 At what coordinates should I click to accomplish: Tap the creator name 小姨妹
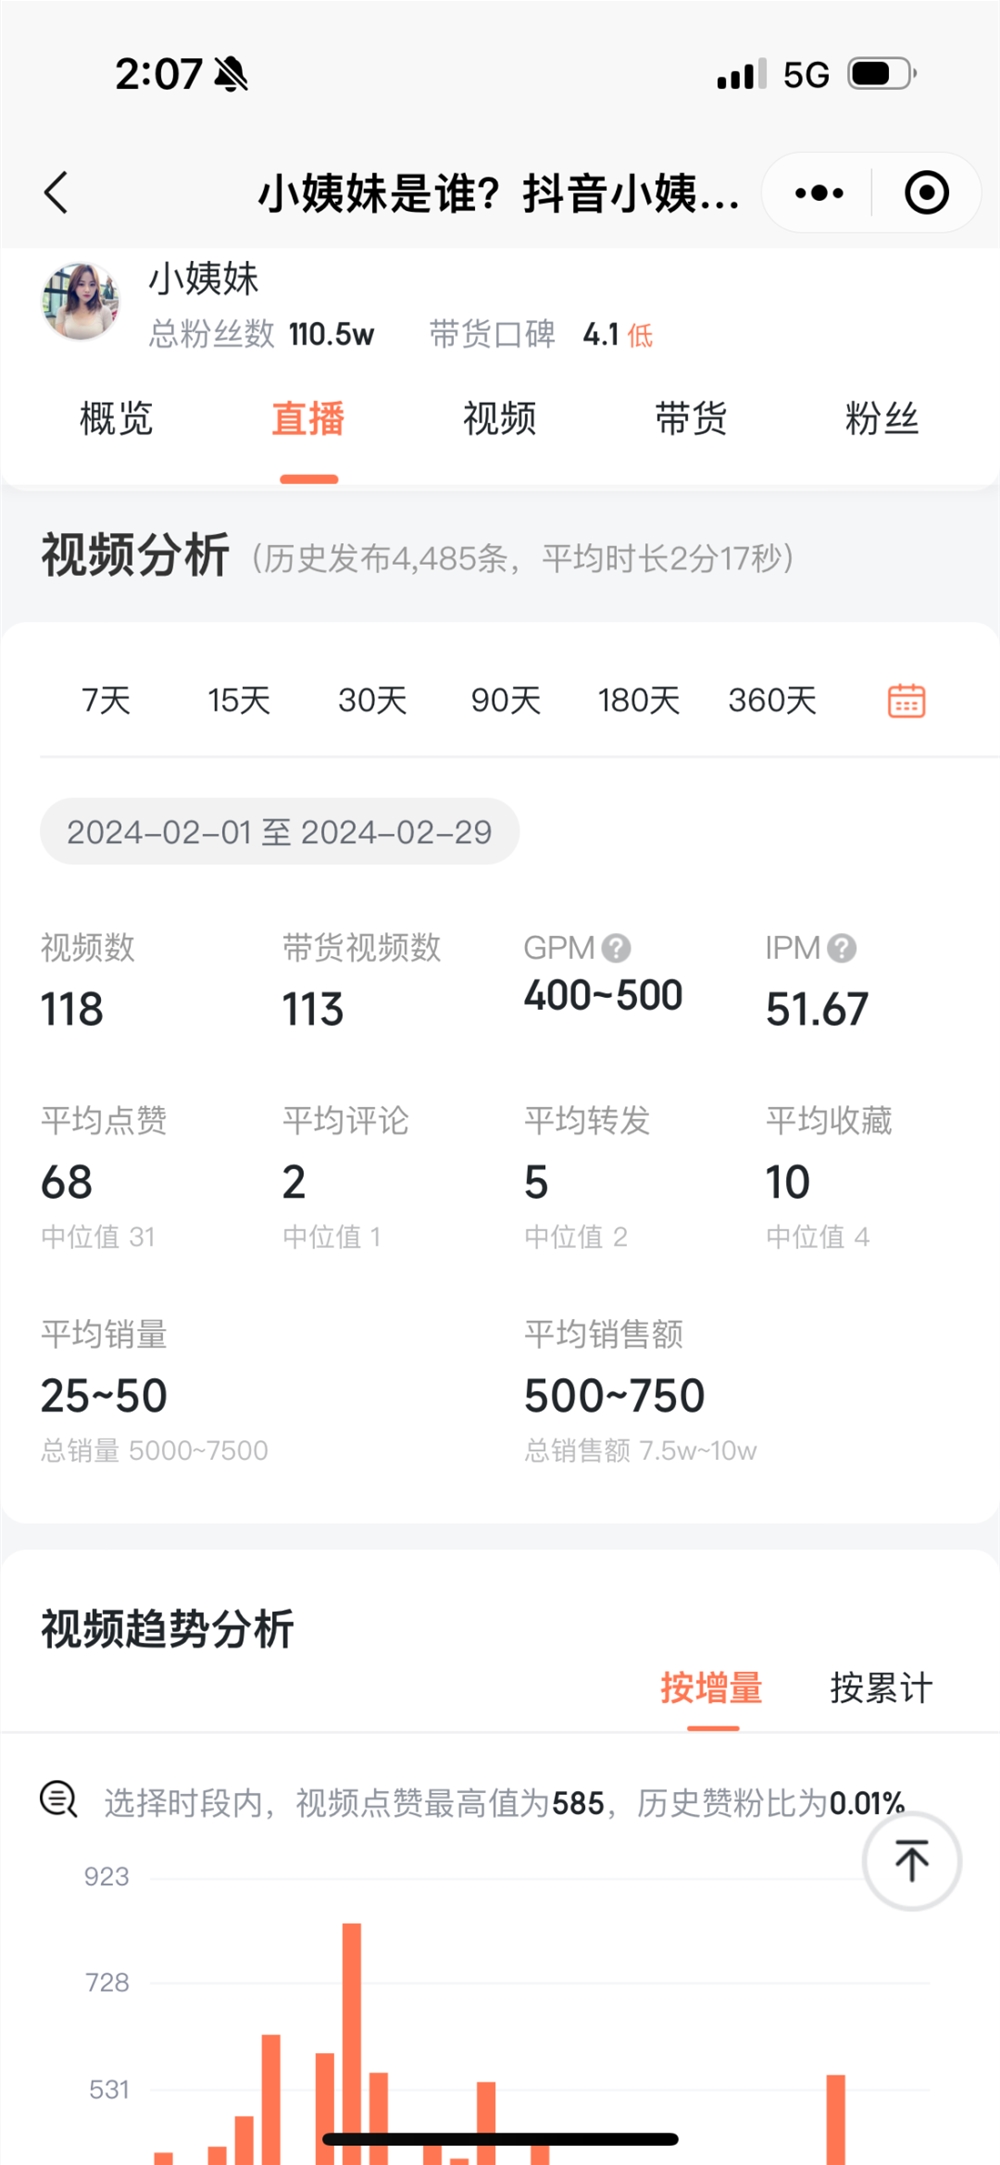(x=203, y=281)
